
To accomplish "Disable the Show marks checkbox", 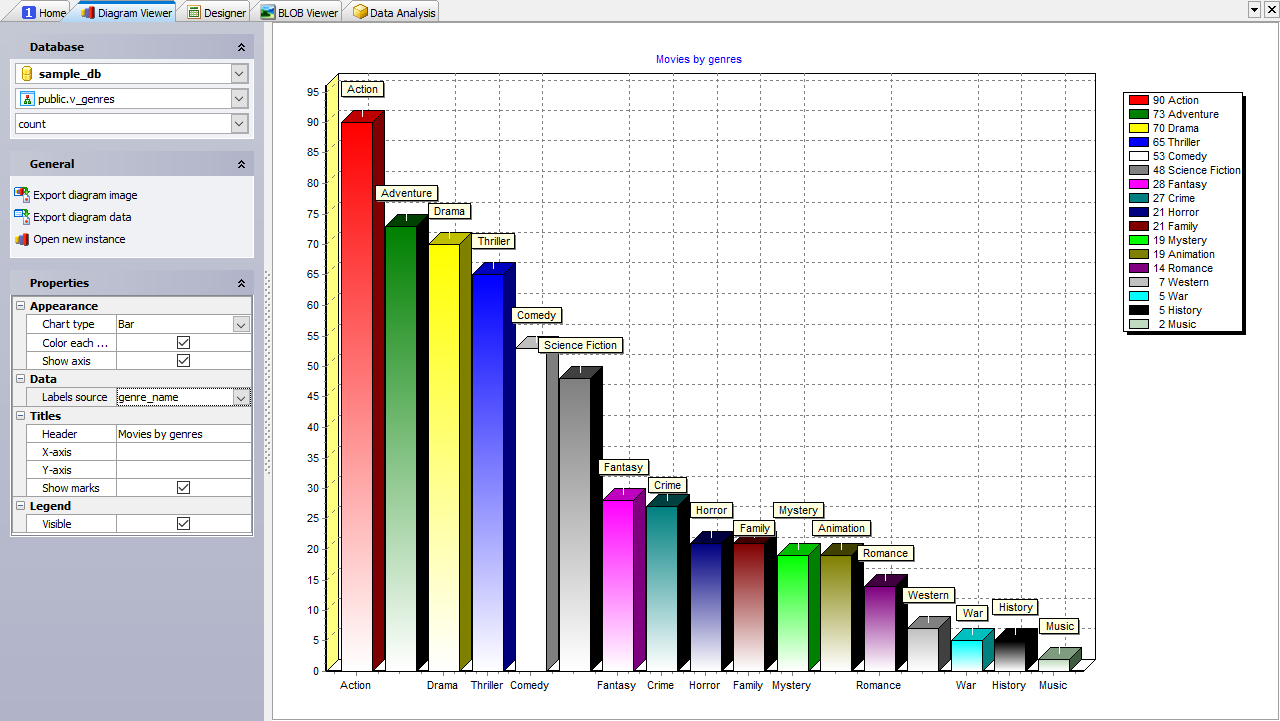I will pos(183,488).
